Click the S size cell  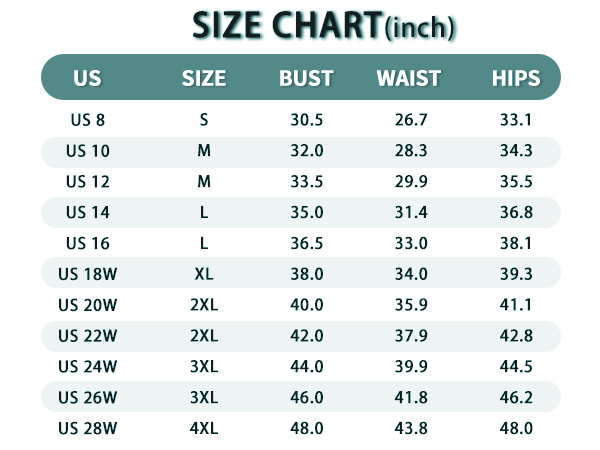pos(204,120)
